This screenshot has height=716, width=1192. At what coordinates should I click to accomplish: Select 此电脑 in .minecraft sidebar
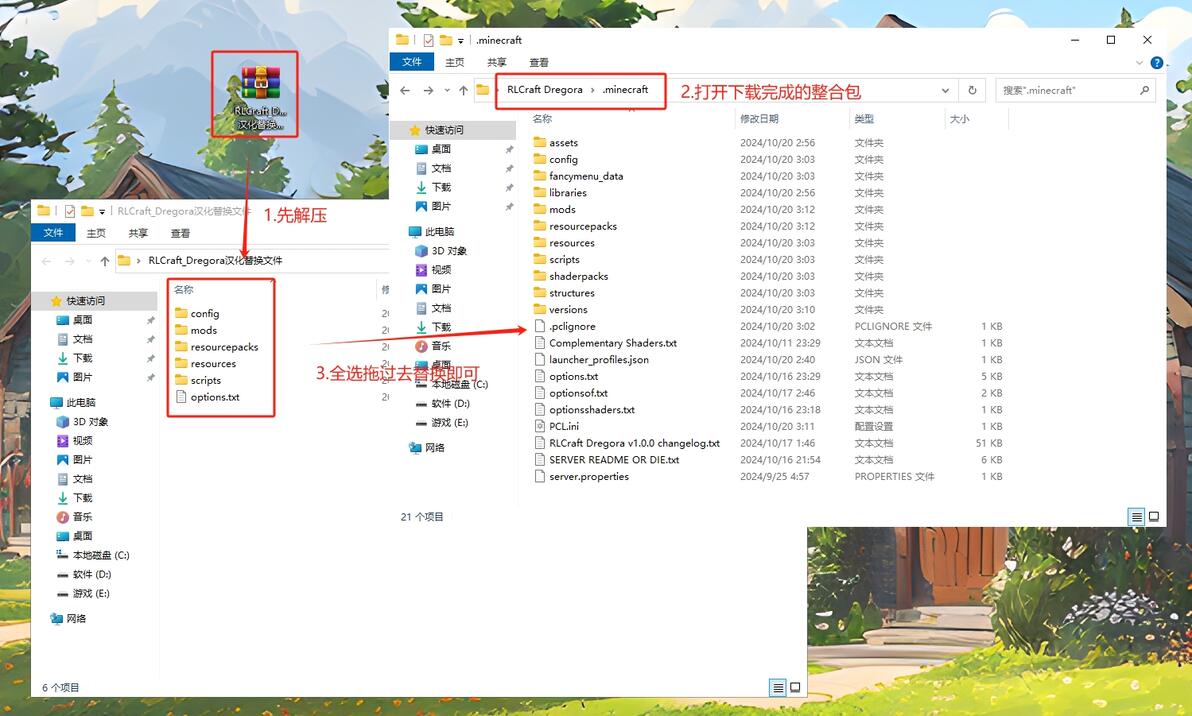tap(432, 232)
